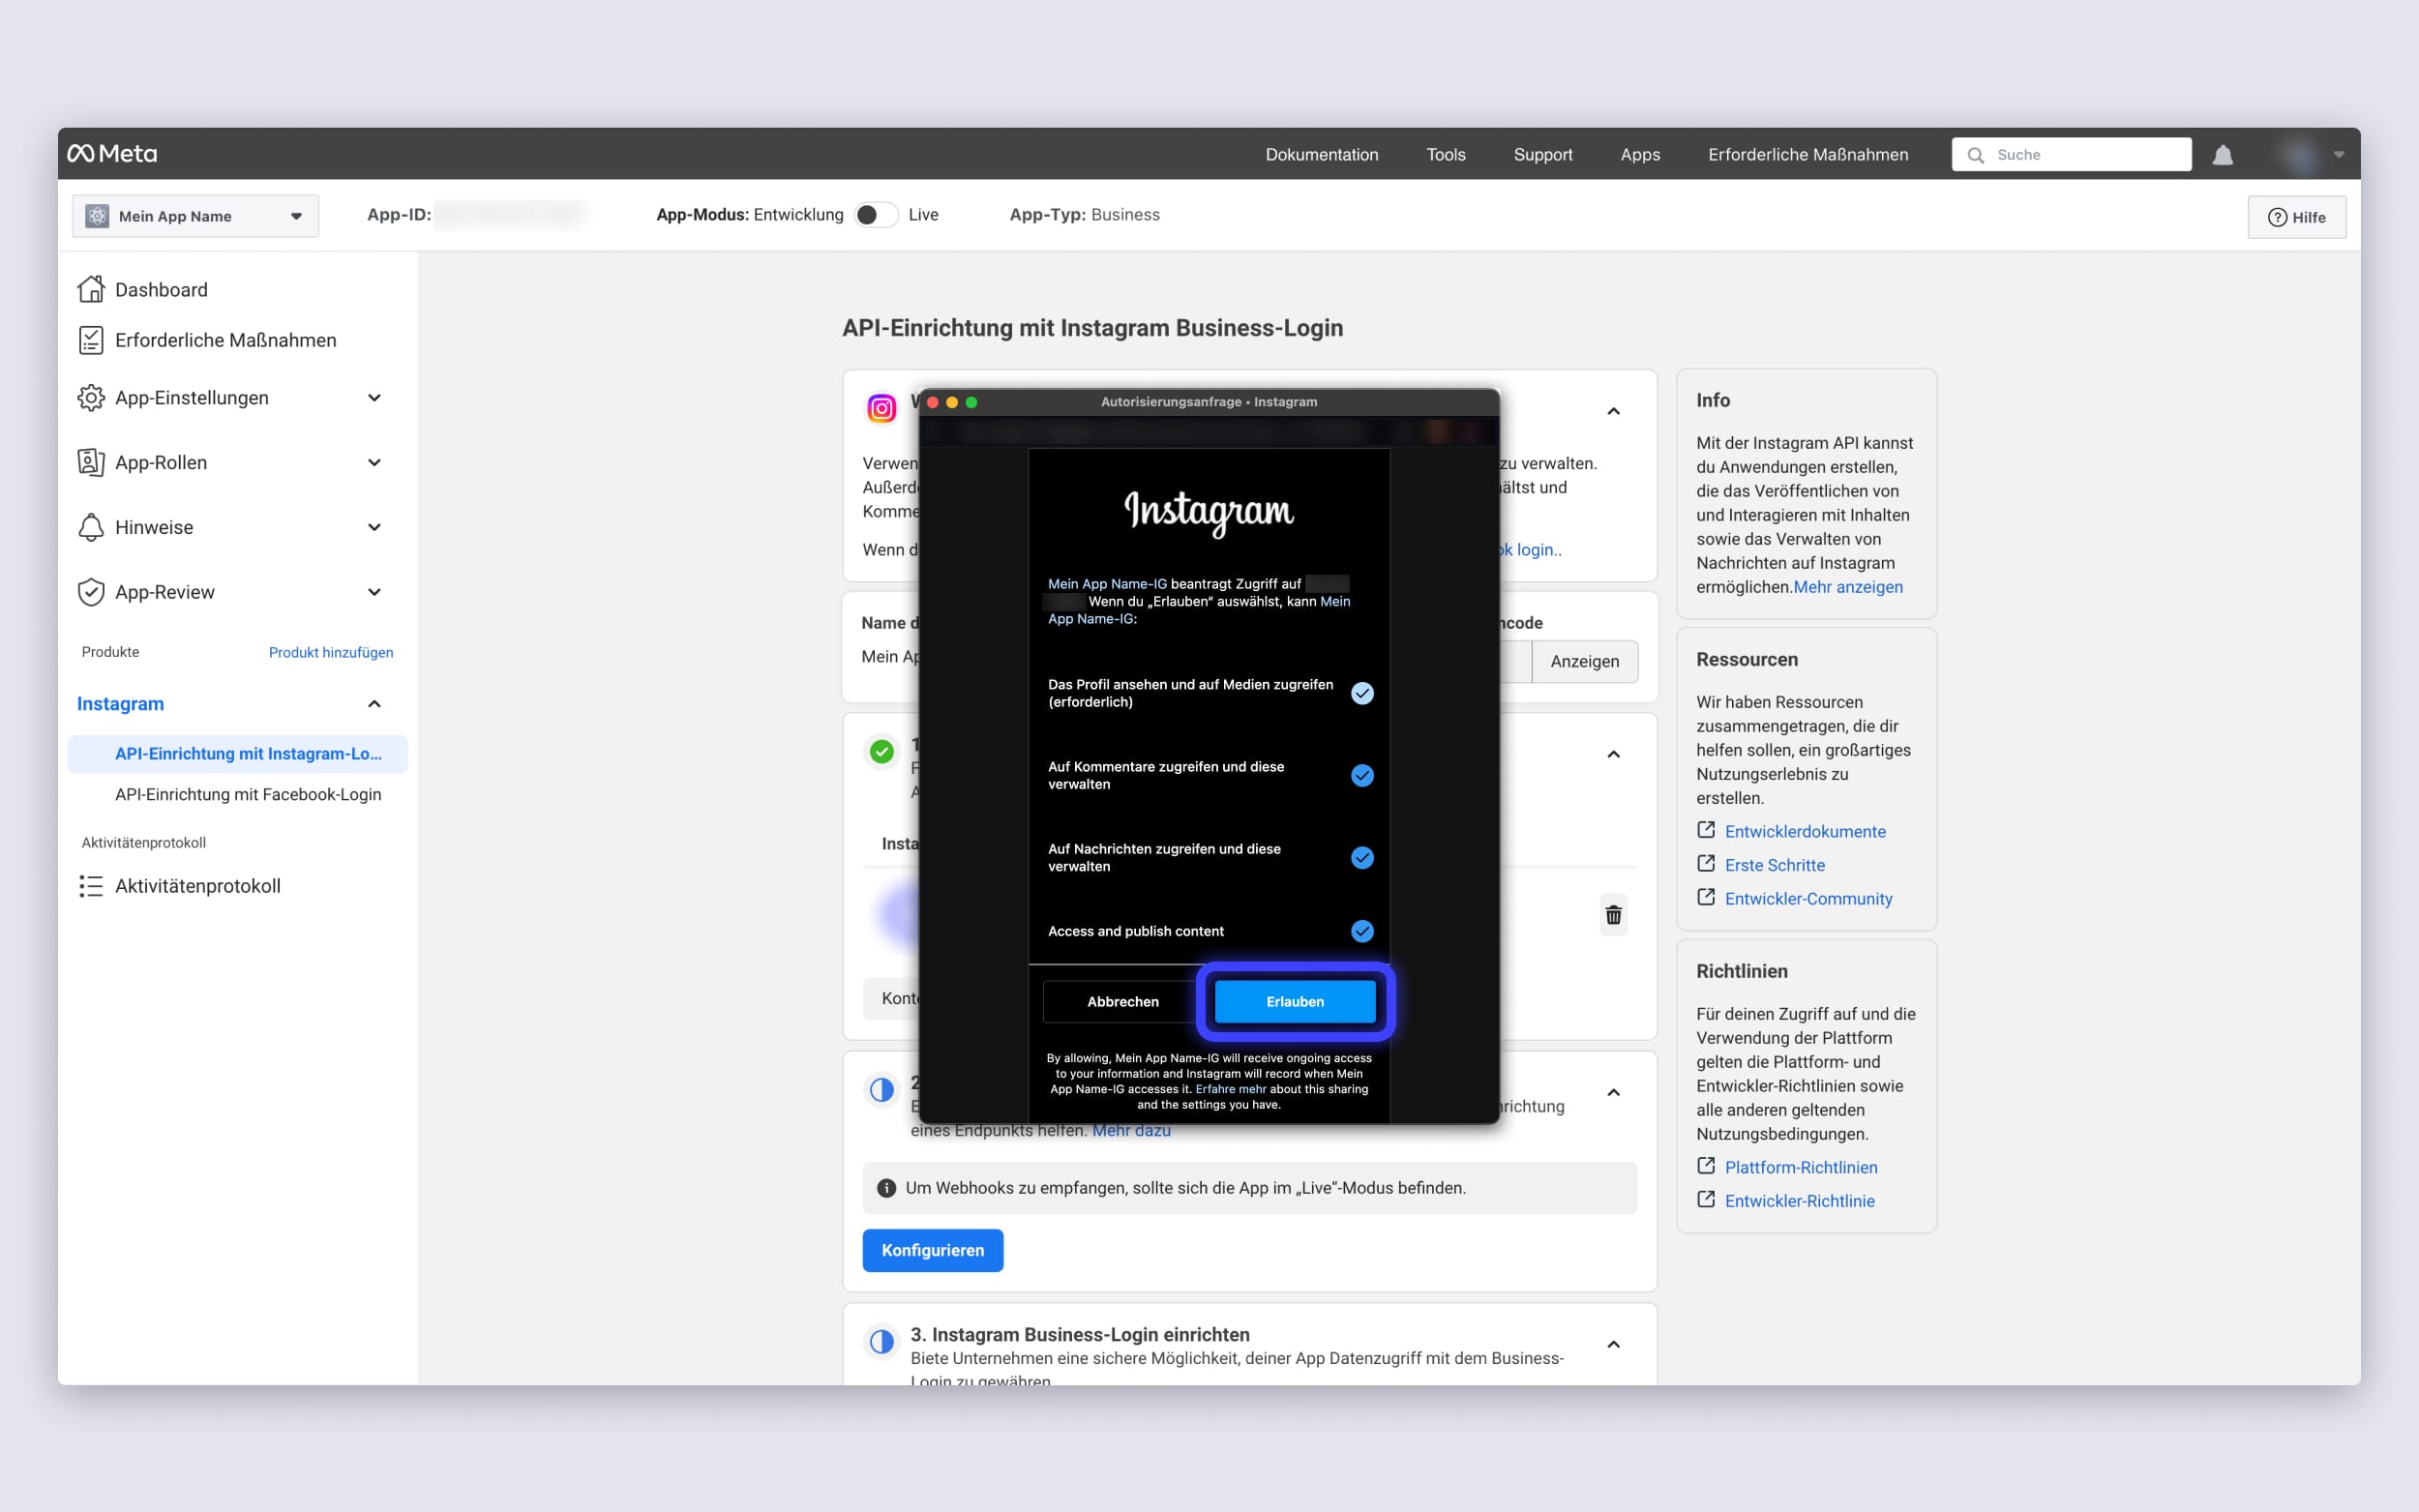Click the Produkt hinzufügen link
This screenshot has width=2419, height=1512.
click(x=331, y=652)
